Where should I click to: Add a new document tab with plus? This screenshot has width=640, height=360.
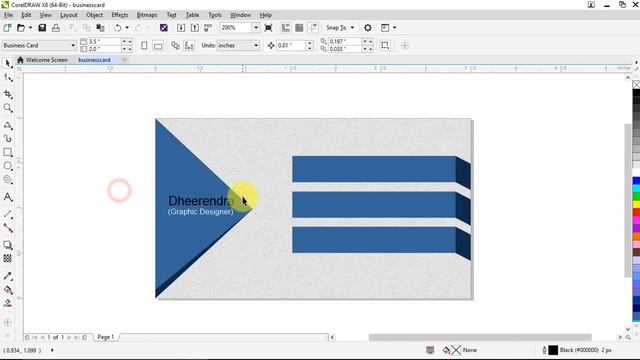coord(124,60)
